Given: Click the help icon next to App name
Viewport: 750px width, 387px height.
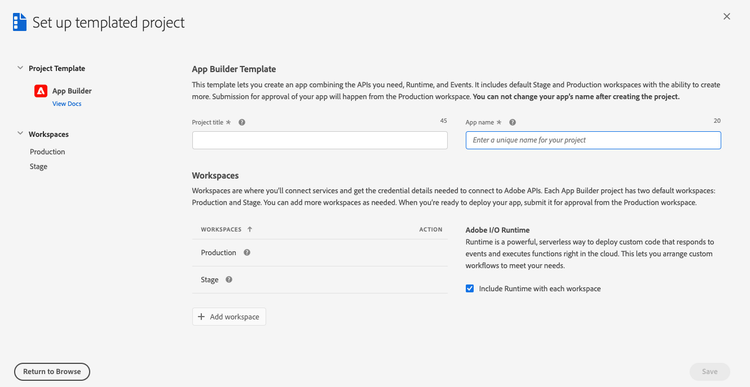Looking at the screenshot, I should tap(512, 122).
